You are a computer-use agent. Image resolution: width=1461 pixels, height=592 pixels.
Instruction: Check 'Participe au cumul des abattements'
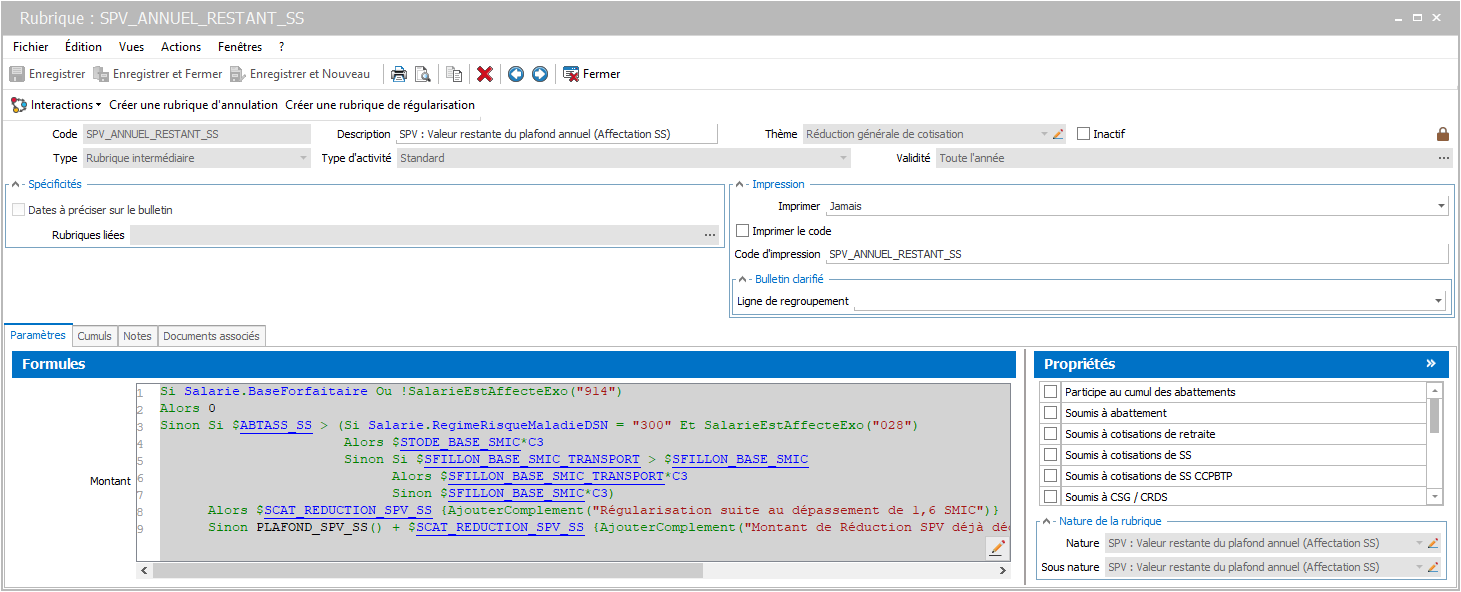[x=1050, y=392]
